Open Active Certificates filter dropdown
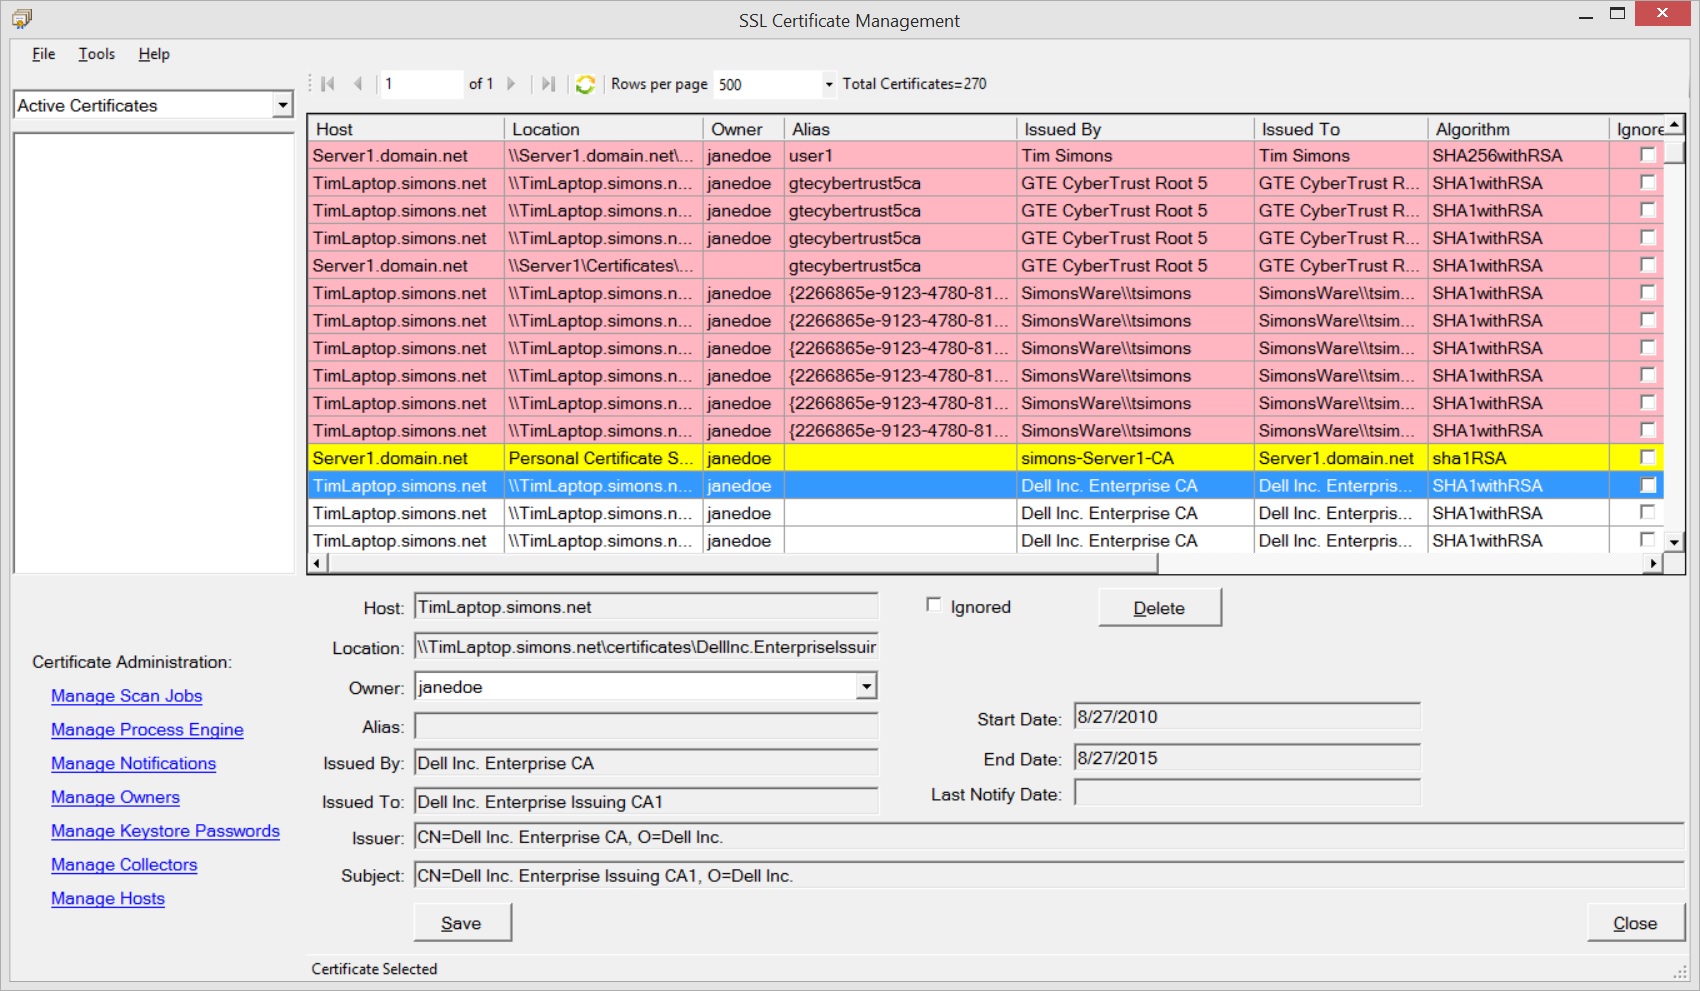This screenshot has height=991, width=1700. (283, 105)
